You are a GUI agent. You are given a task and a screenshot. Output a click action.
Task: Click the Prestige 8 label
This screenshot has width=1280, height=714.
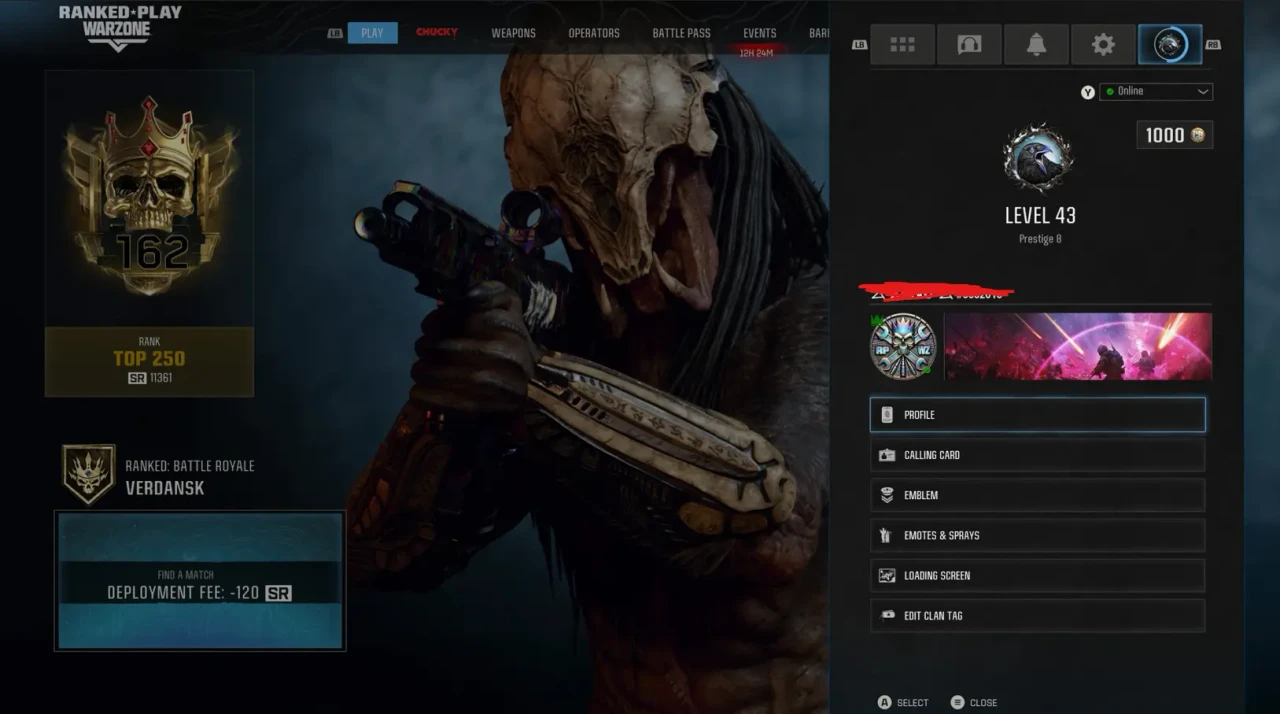[1040, 240]
